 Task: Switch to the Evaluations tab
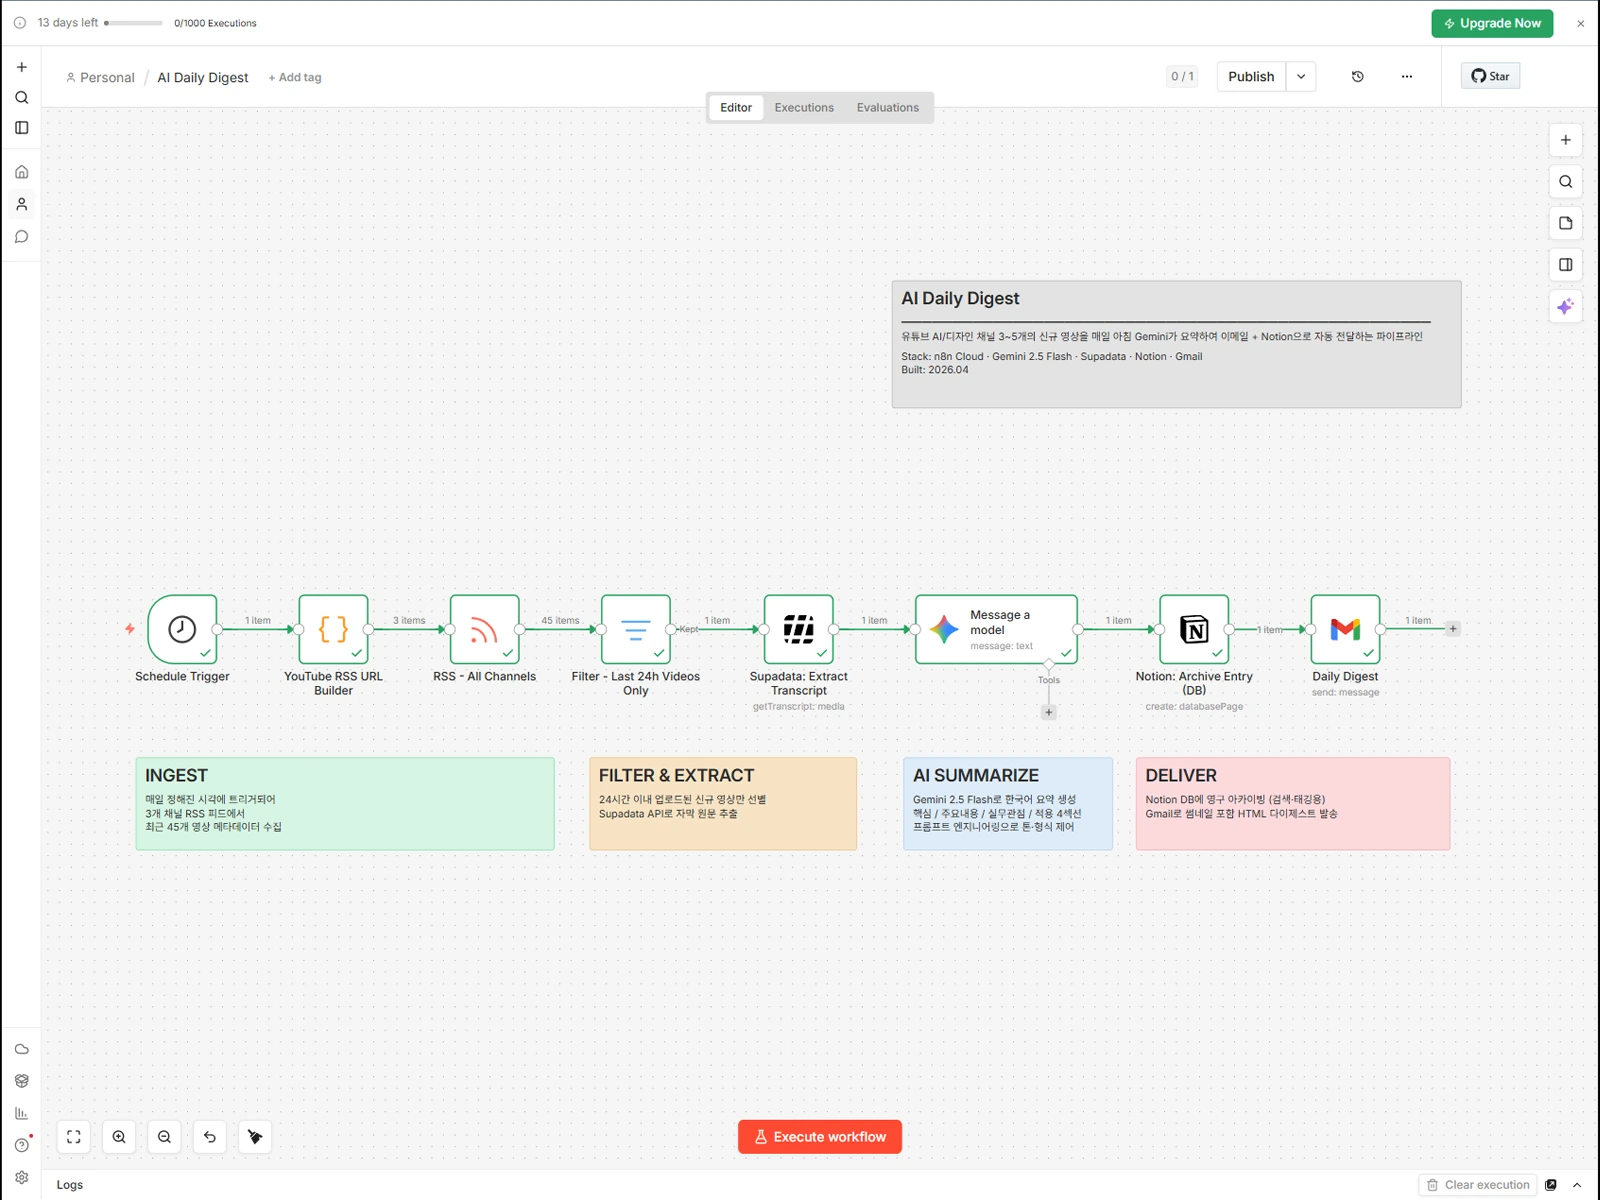pos(888,108)
